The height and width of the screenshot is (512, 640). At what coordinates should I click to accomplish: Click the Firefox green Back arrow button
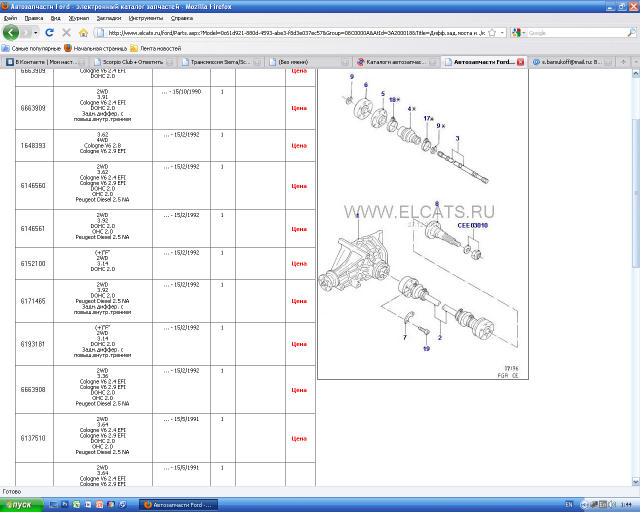12,32
